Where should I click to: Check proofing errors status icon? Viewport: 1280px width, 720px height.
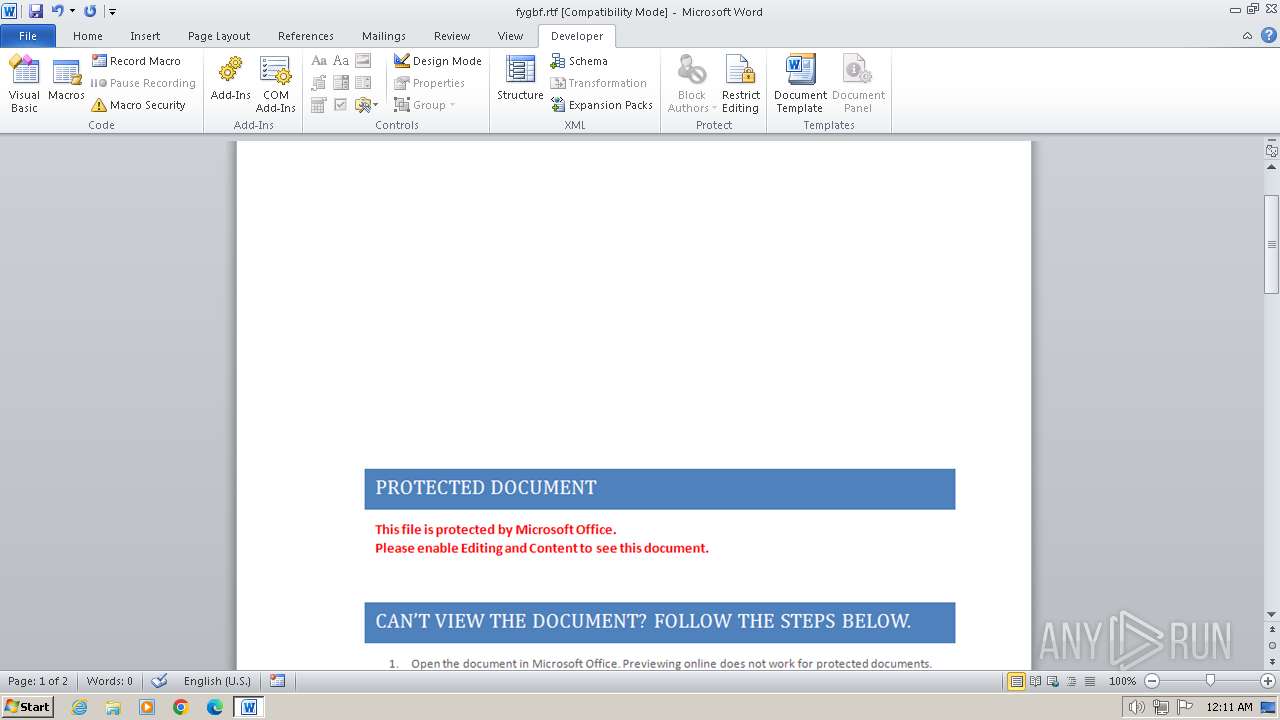tap(159, 681)
